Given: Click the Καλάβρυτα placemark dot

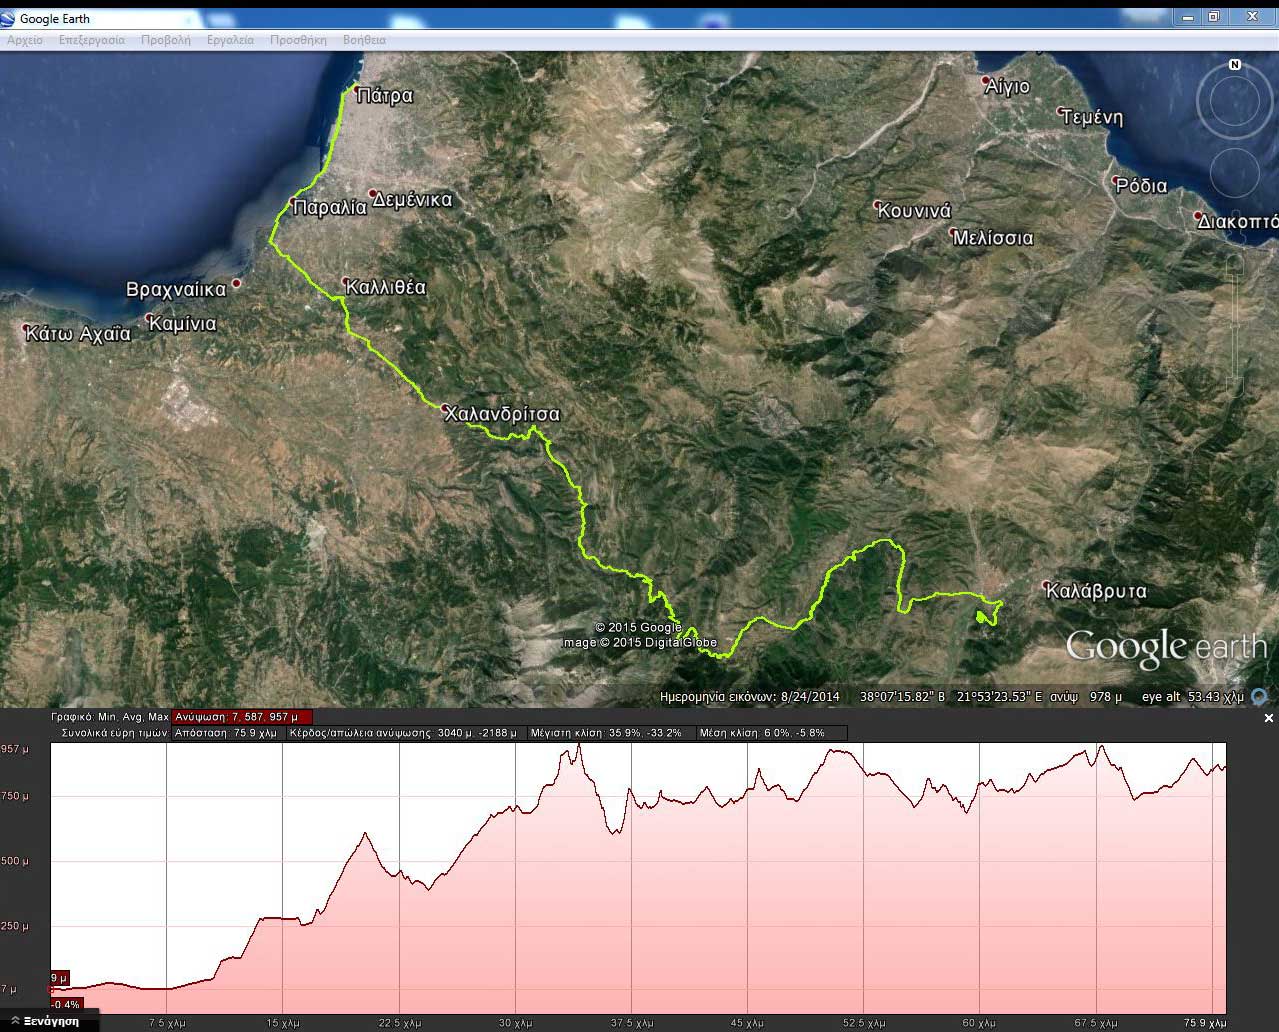Looking at the screenshot, I should click(x=1046, y=585).
